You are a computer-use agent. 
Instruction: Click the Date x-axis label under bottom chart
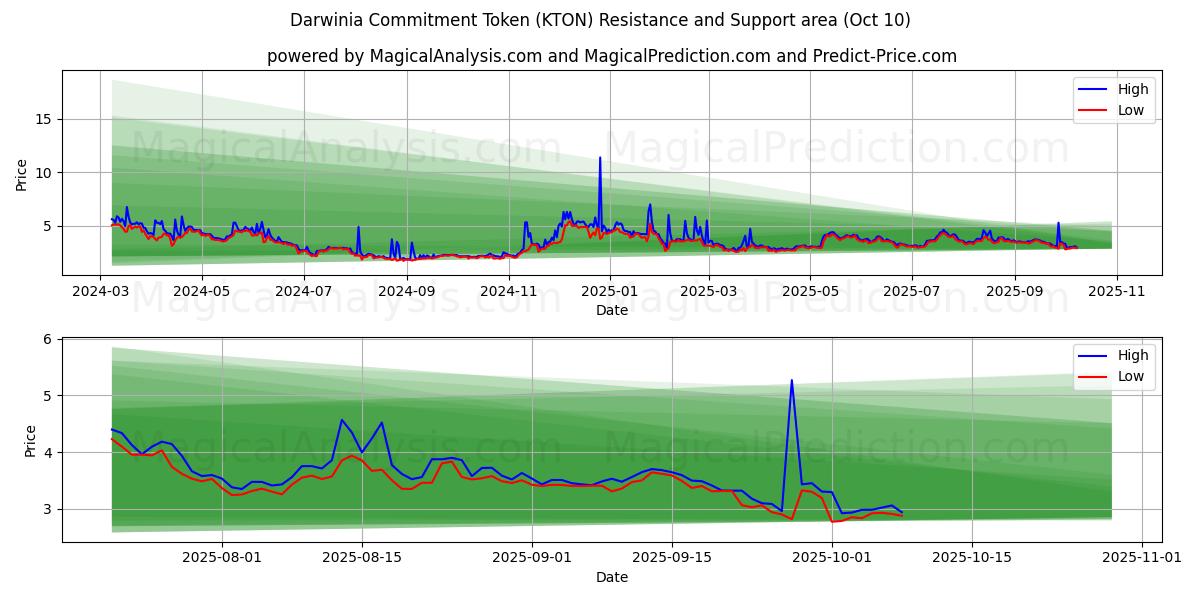[611, 577]
